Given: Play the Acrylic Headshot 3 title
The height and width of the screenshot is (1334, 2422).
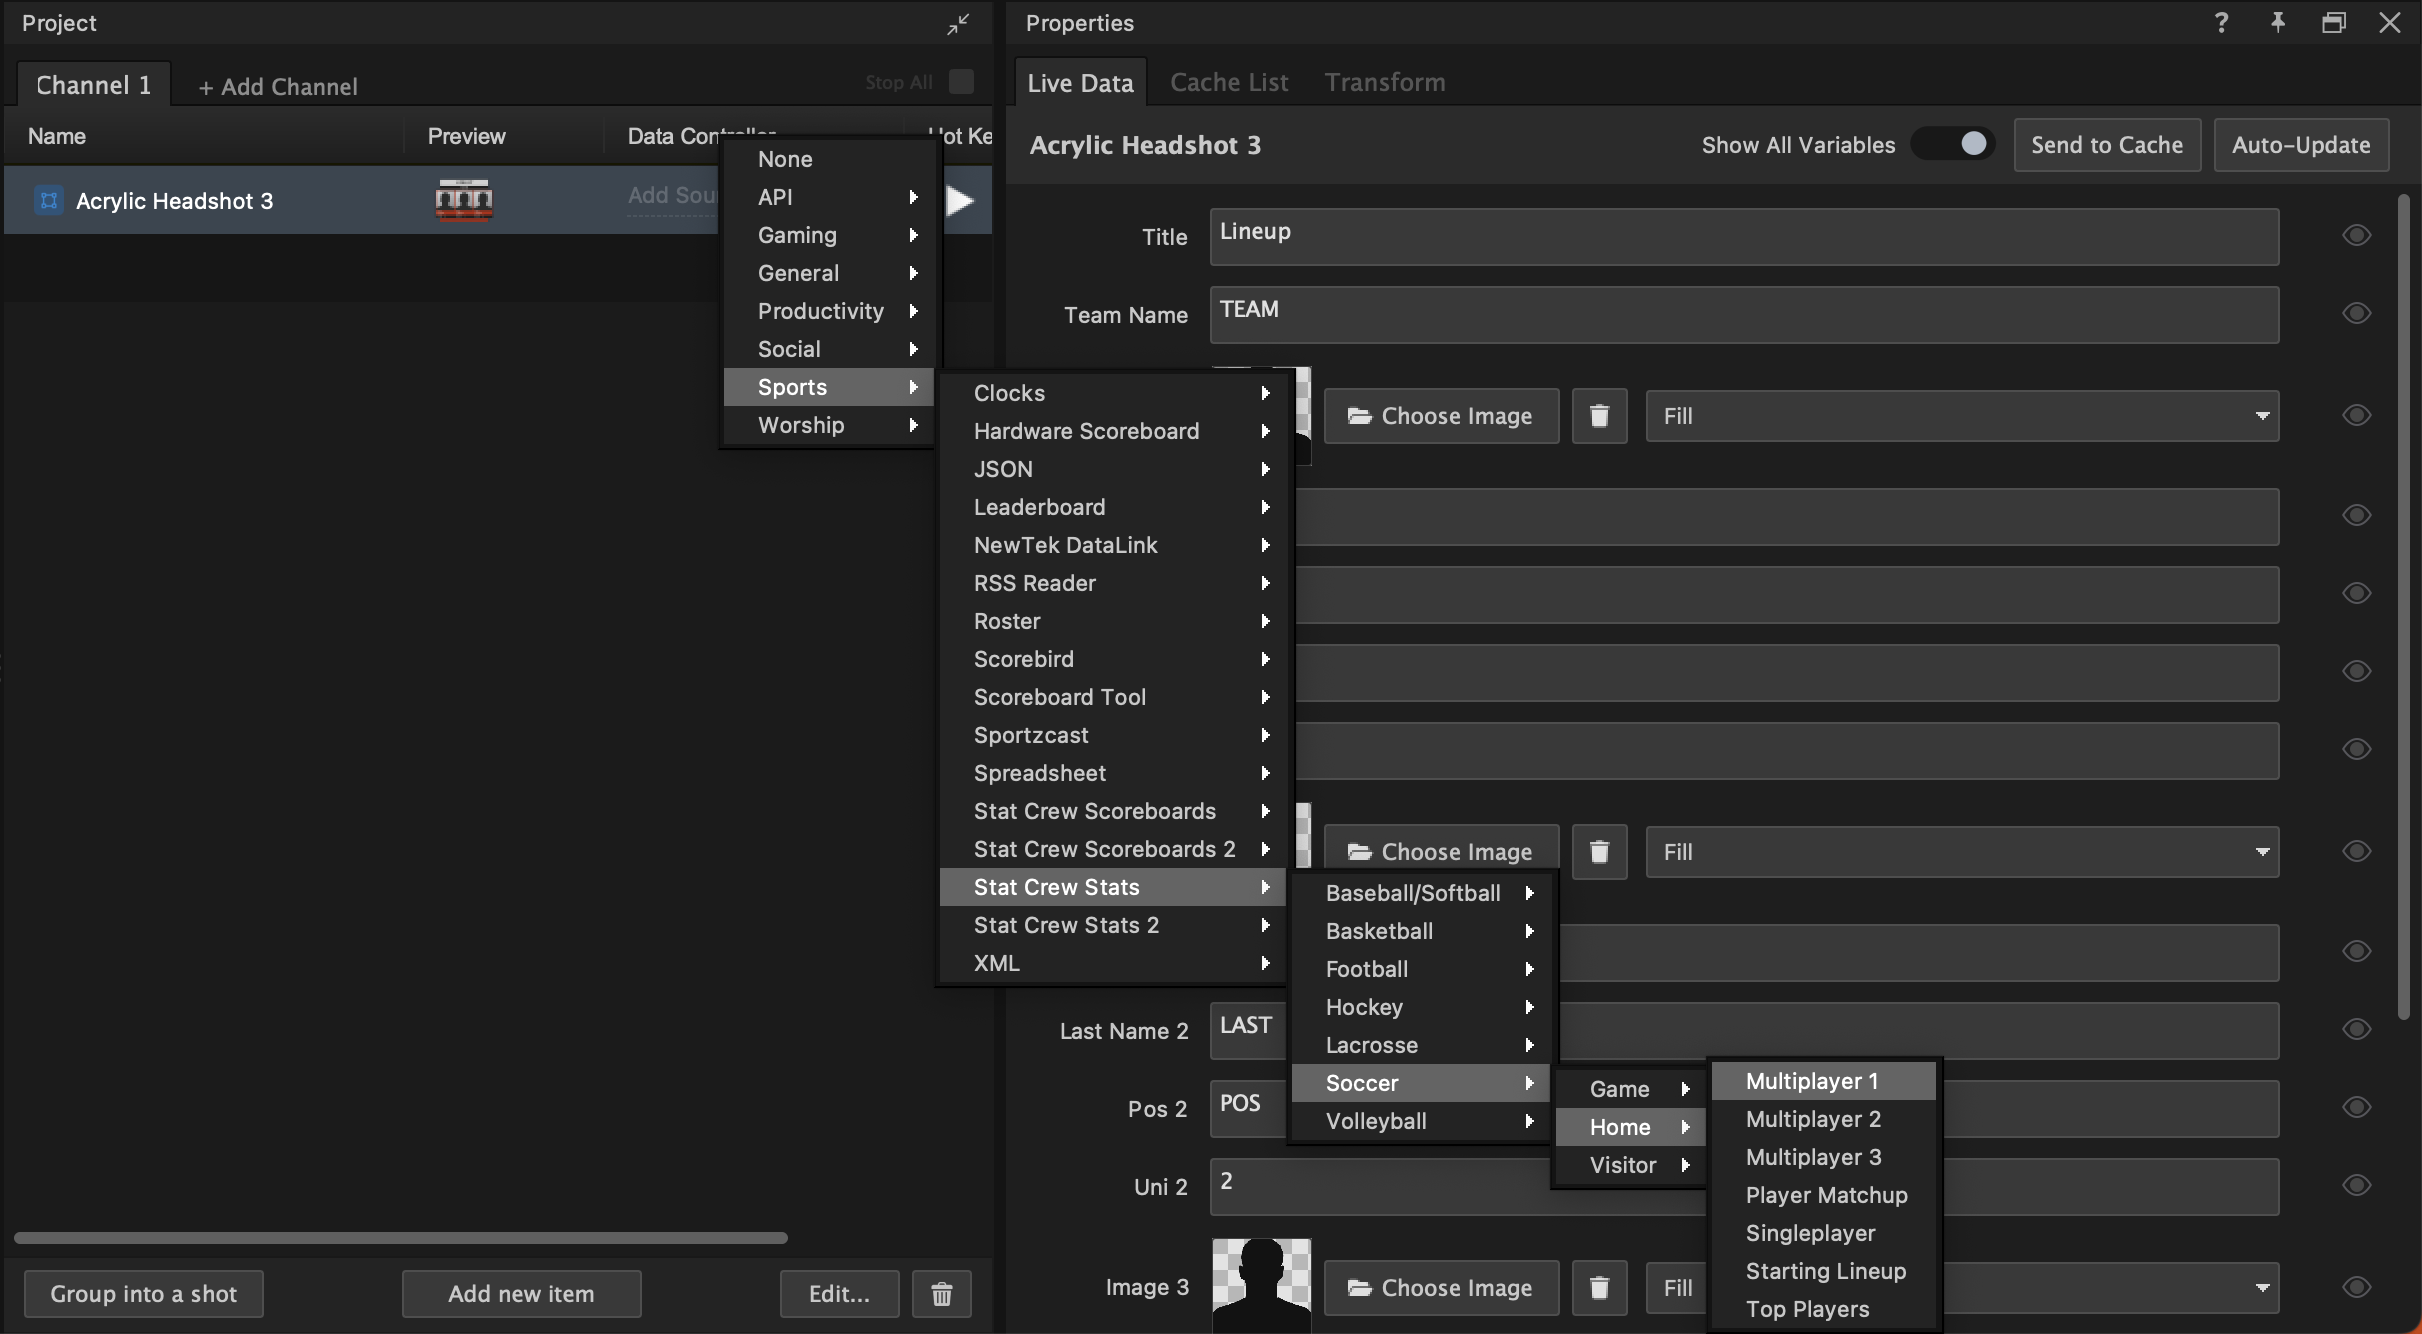Looking at the screenshot, I should click(959, 200).
